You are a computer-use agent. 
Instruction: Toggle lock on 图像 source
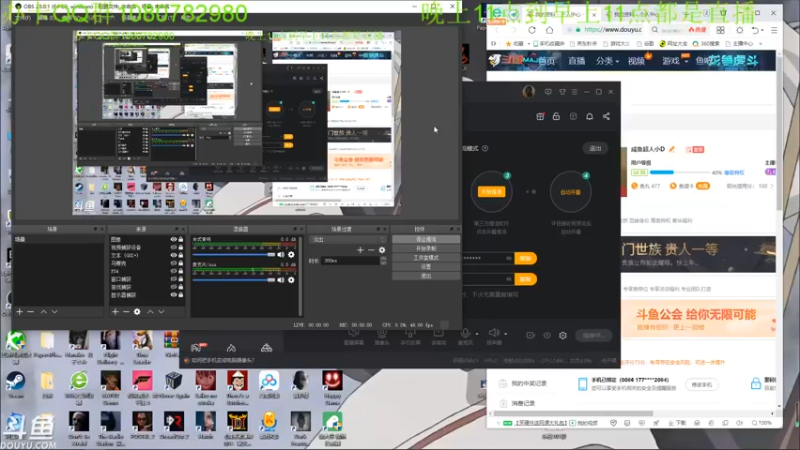[181, 239]
